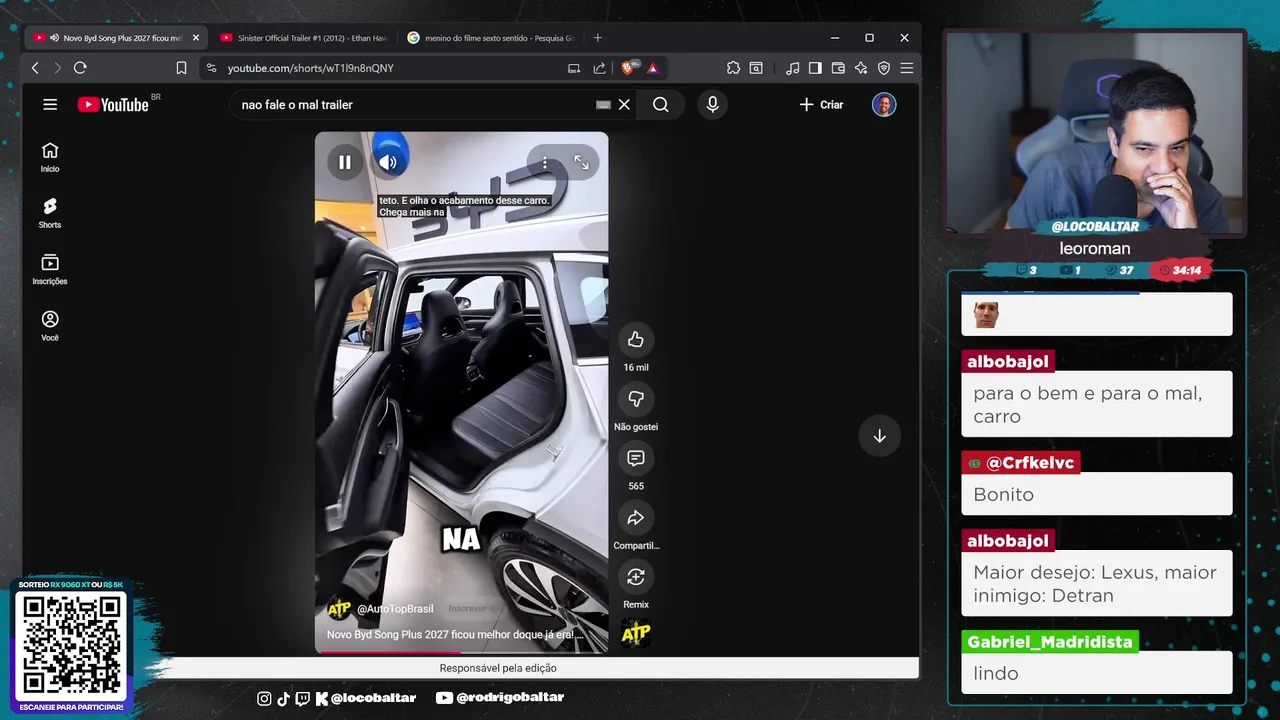Open a new browser tab
The height and width of the screenshot is (720, 1280).
click(x=598, y=38)
